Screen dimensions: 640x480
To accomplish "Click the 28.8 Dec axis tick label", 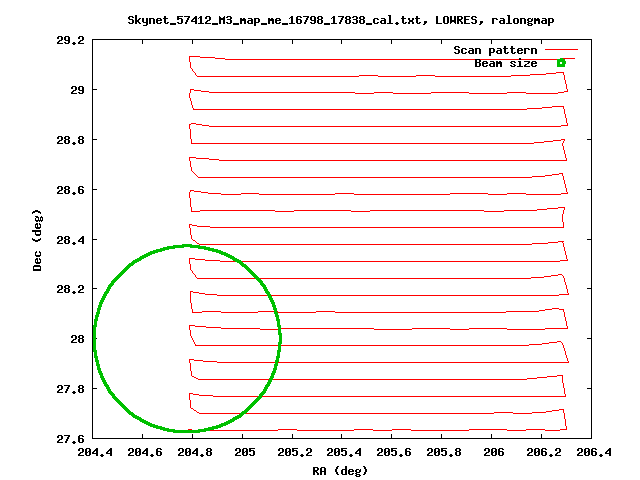I will coord(71,140).
